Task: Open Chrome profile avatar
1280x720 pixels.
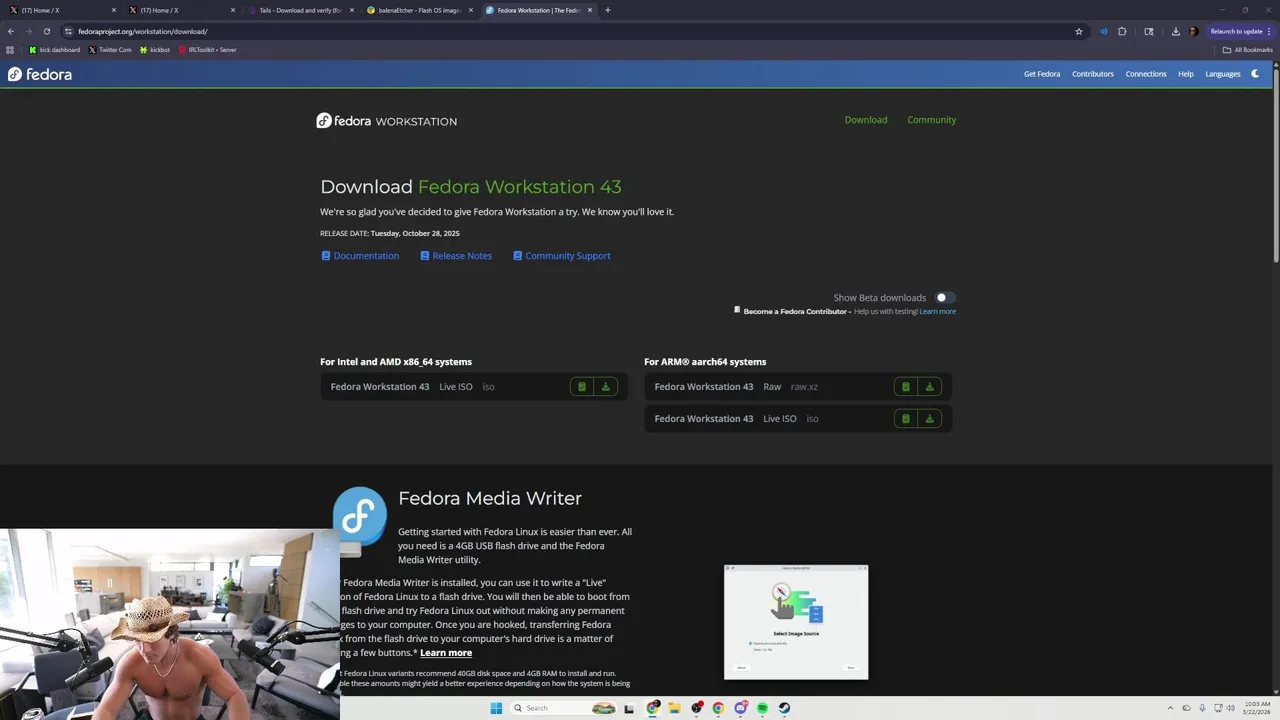Action: coord(1193,31)
